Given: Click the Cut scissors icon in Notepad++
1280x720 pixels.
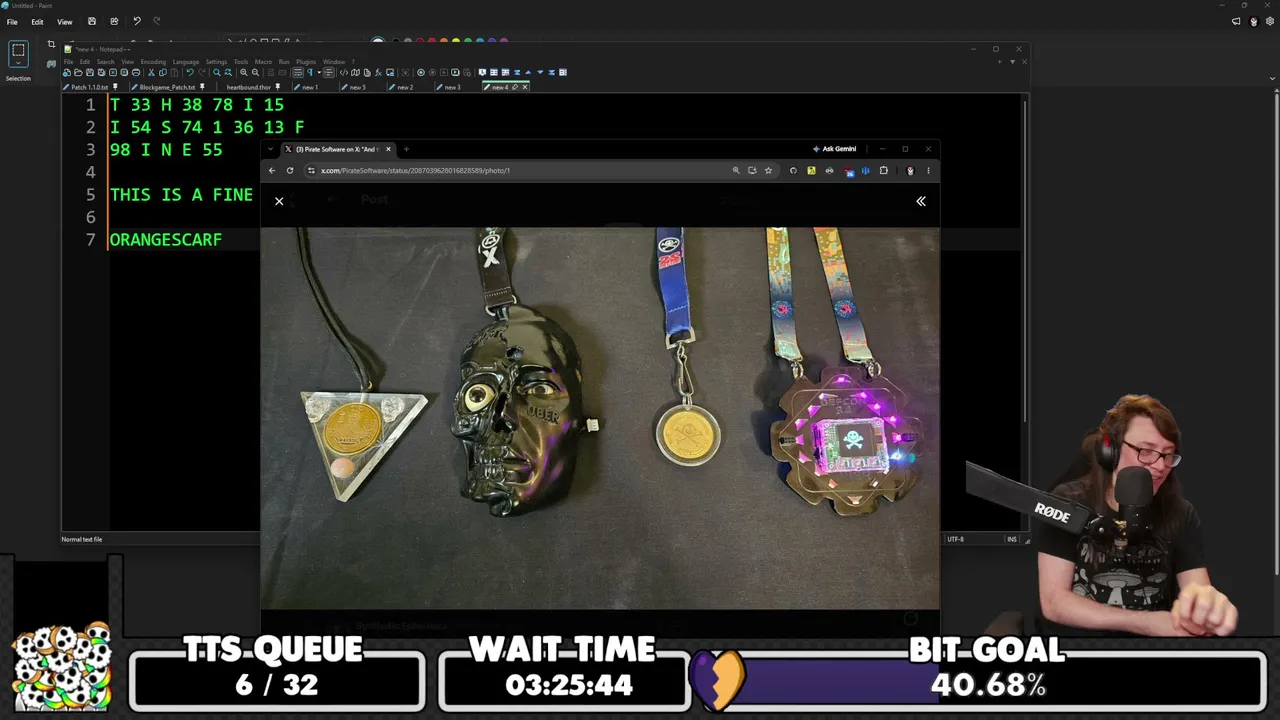Looking at the screenshot, I should pos(151,73).
